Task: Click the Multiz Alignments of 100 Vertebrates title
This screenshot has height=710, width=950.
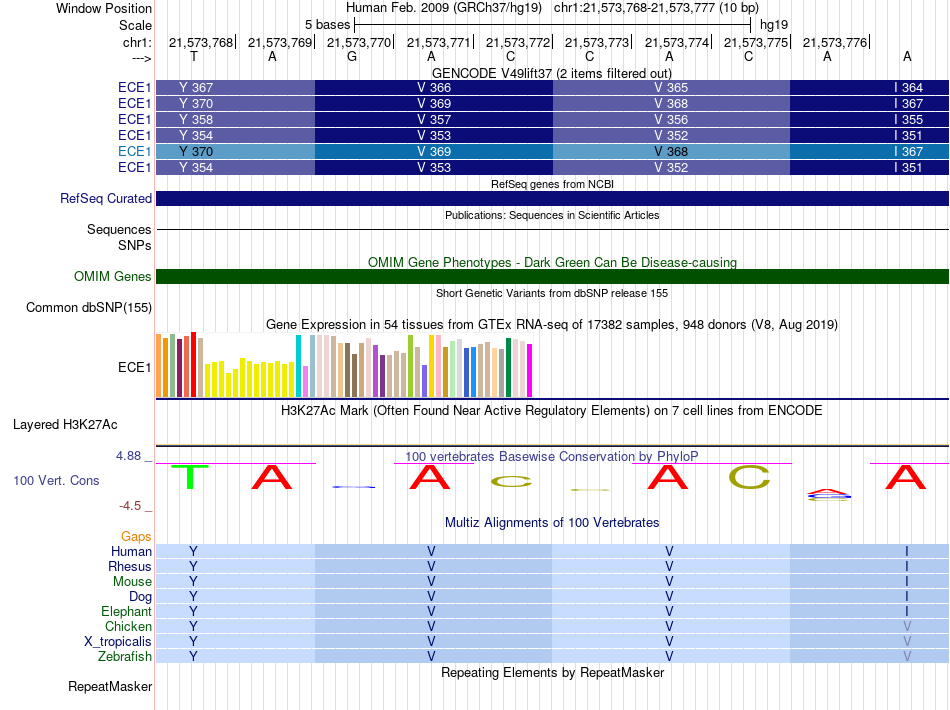Action: 551,522
